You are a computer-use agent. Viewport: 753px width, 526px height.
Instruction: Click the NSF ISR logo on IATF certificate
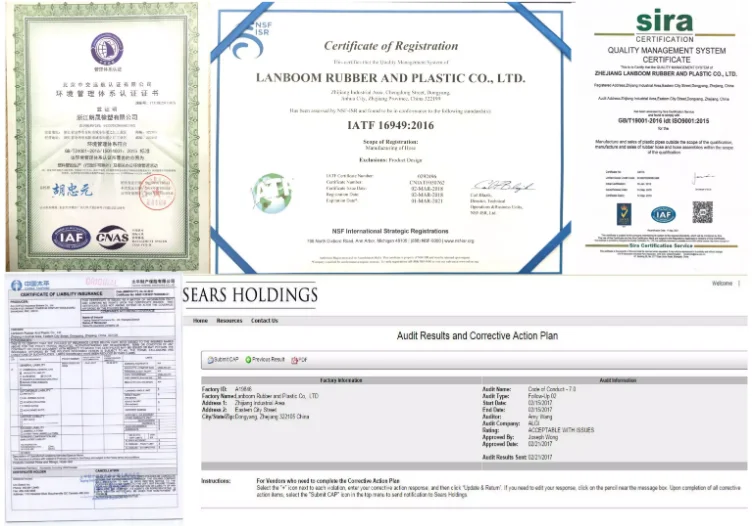point(250,38)
